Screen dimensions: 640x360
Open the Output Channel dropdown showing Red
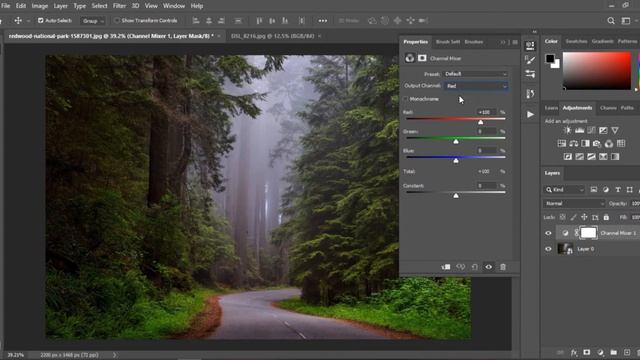click(x=476, y=86)
